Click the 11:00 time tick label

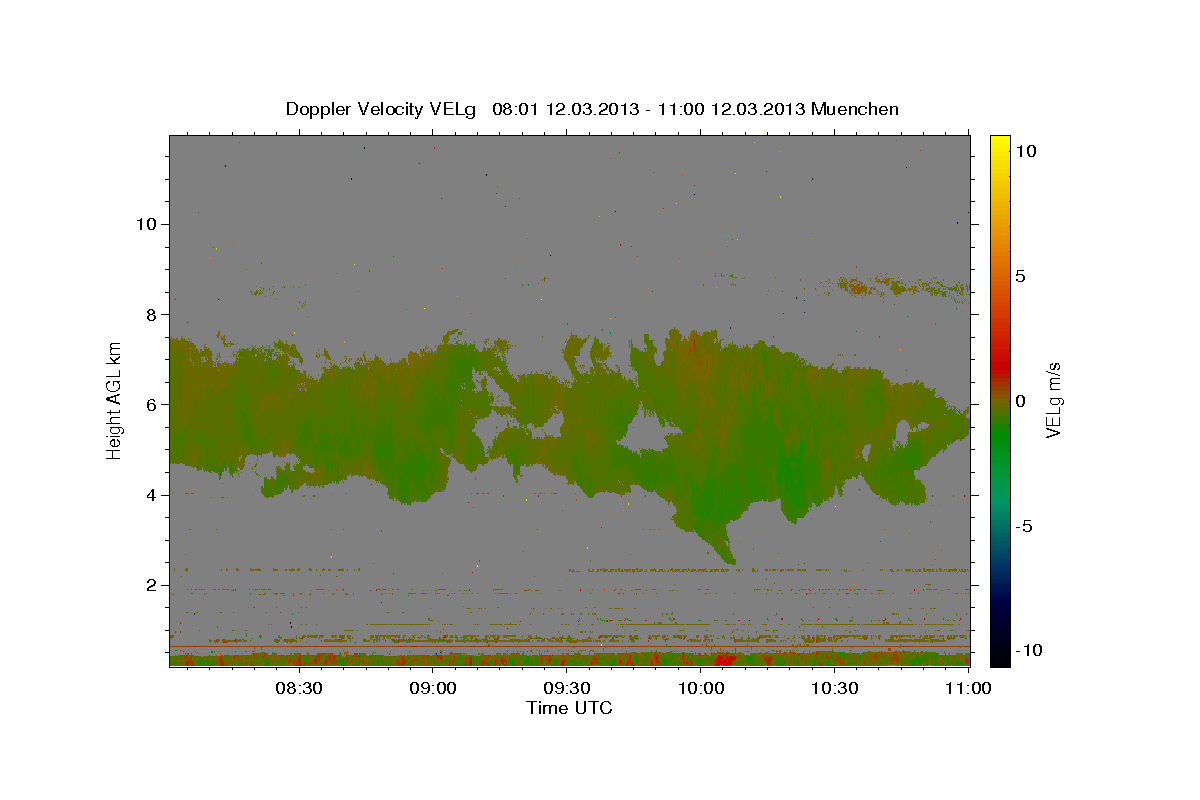[969, 688]
